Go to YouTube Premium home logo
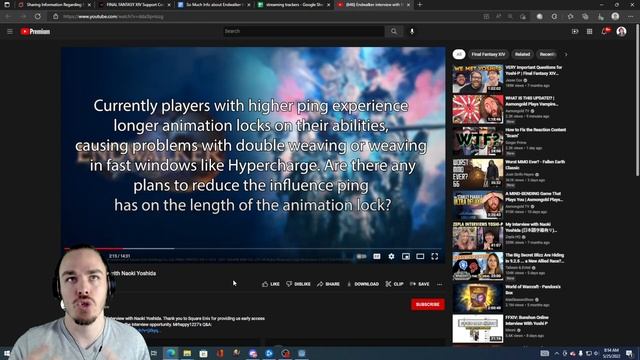Screen dimensions: 640x360 click(35, 31)
